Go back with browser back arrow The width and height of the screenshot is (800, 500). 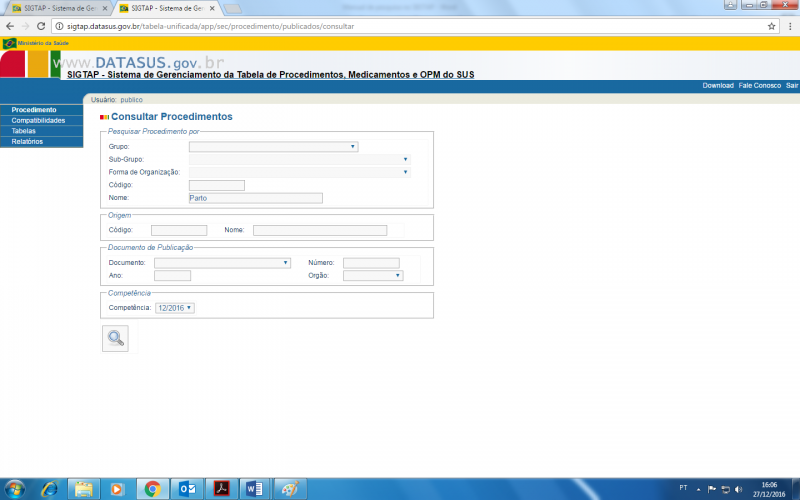pyautogui.click(x=10, y=26)
